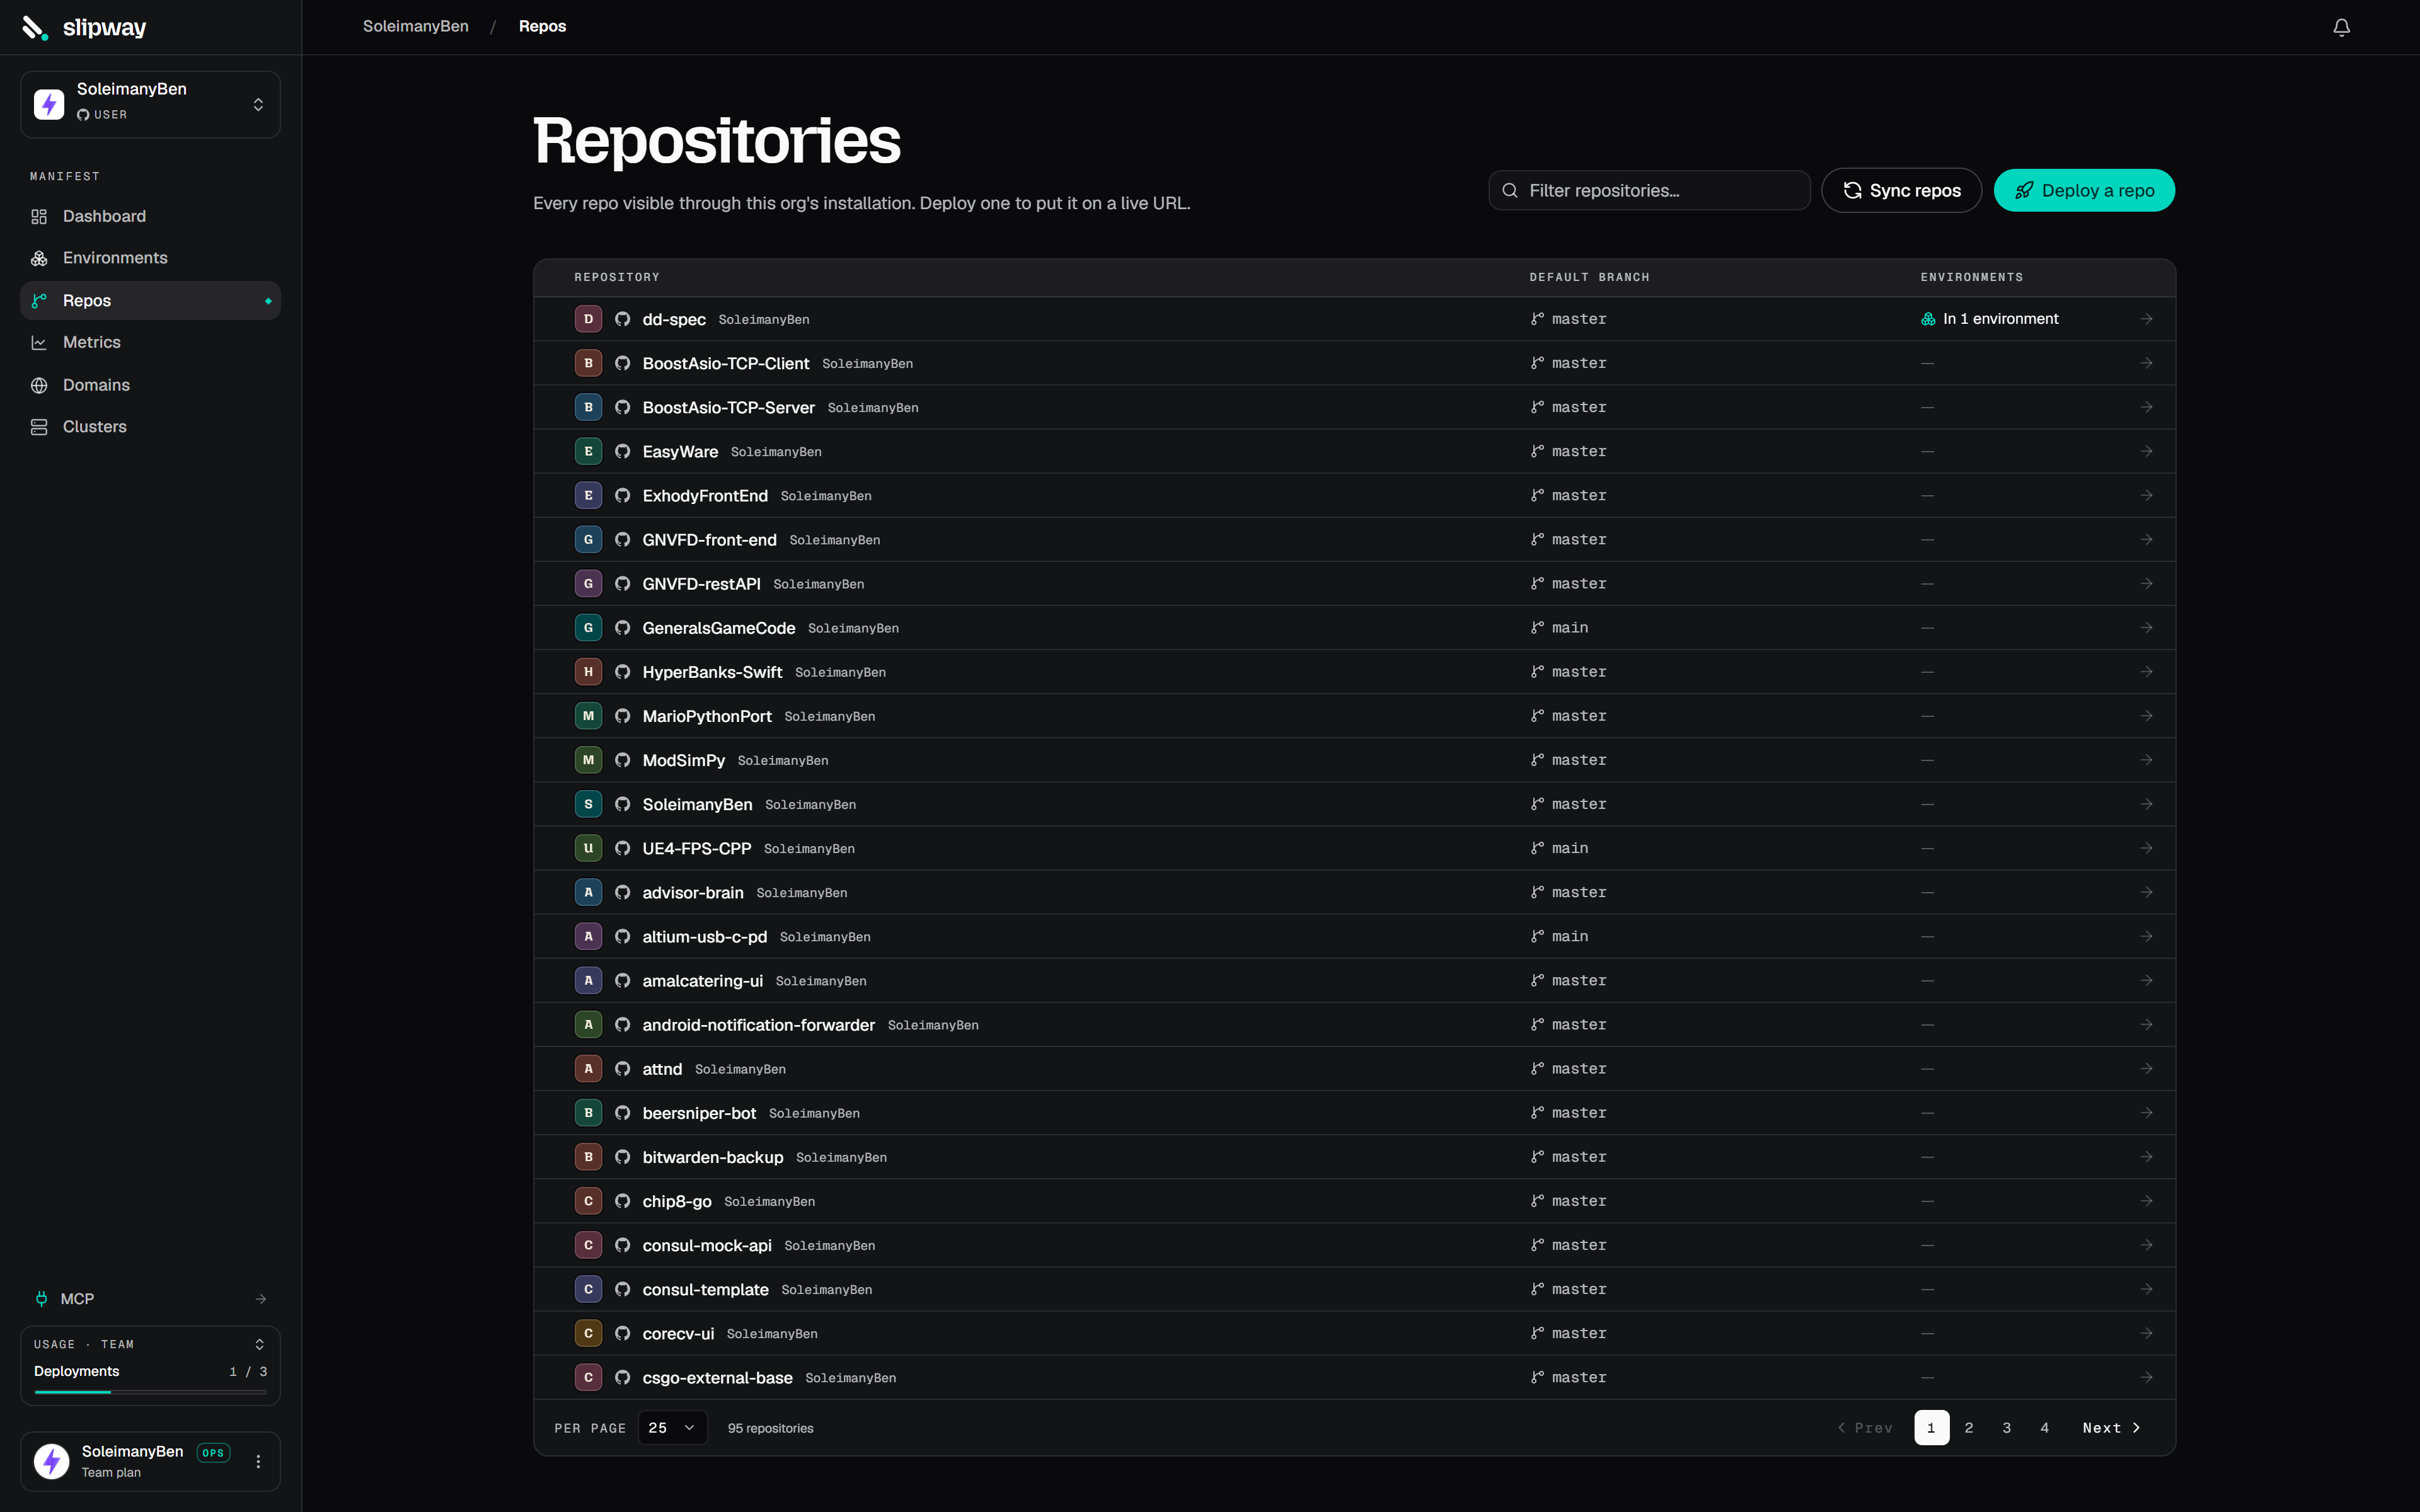2420x1512 pixels.
Task: Open user options three-dot menu
Action: (258, 1461)
